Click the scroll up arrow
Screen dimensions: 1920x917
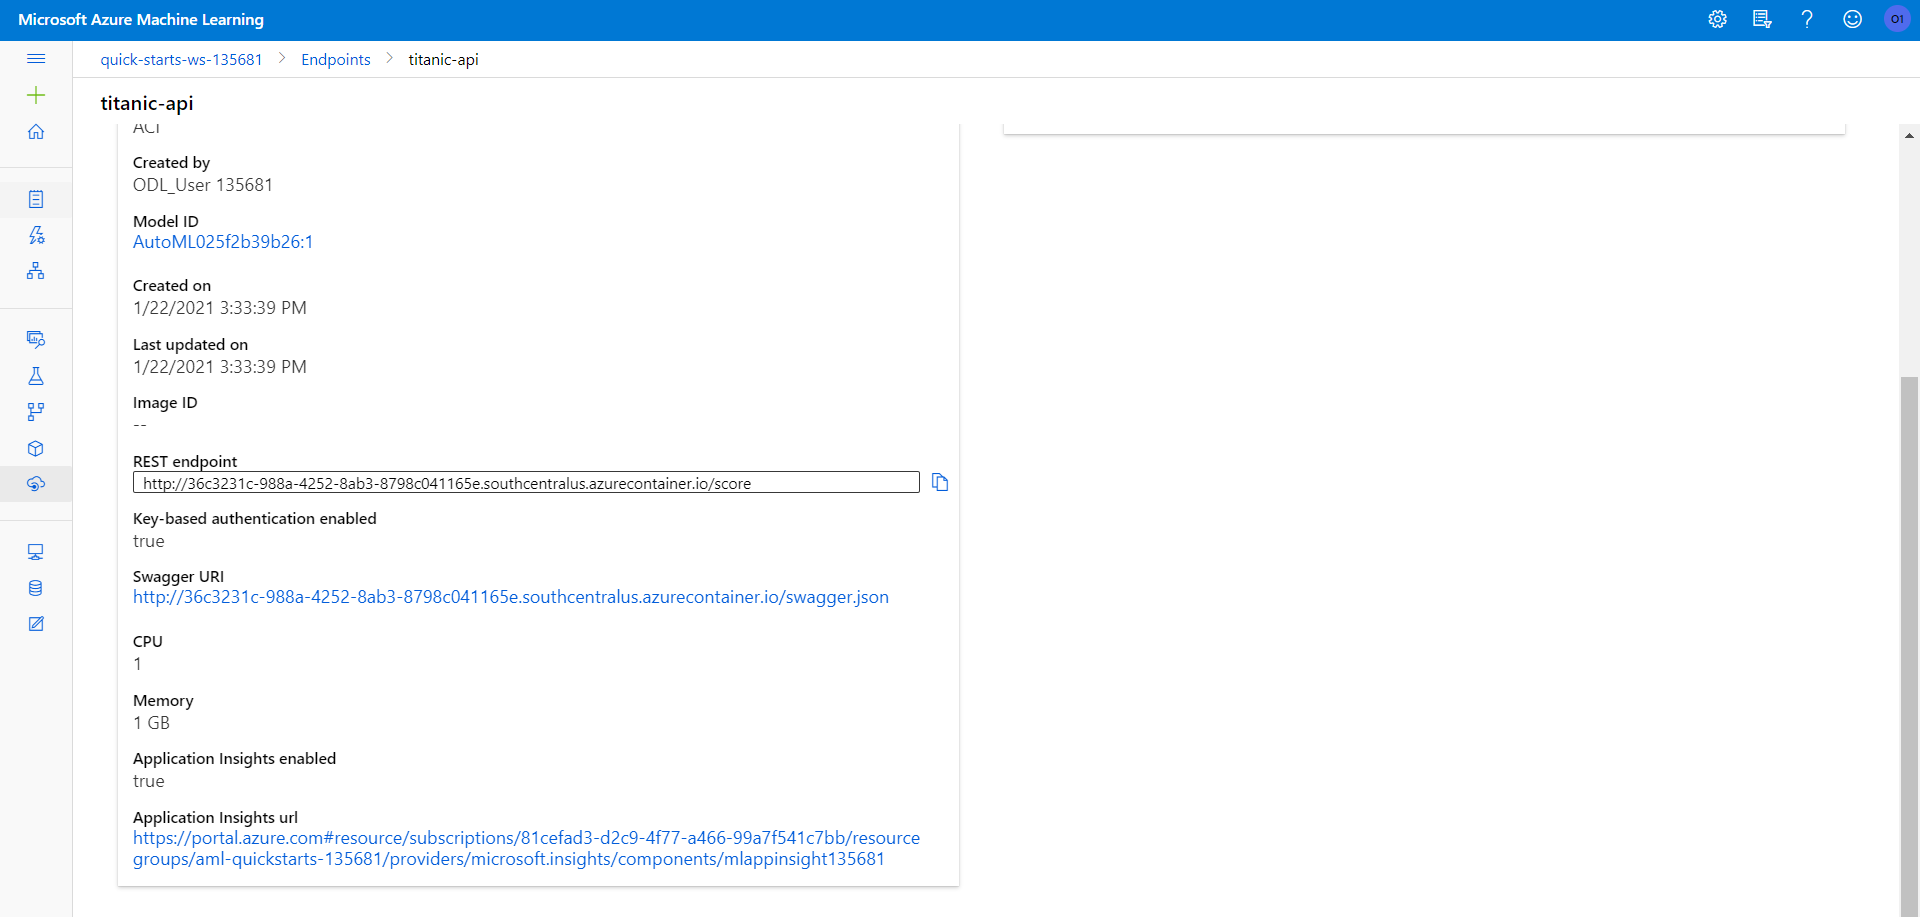1909,136
